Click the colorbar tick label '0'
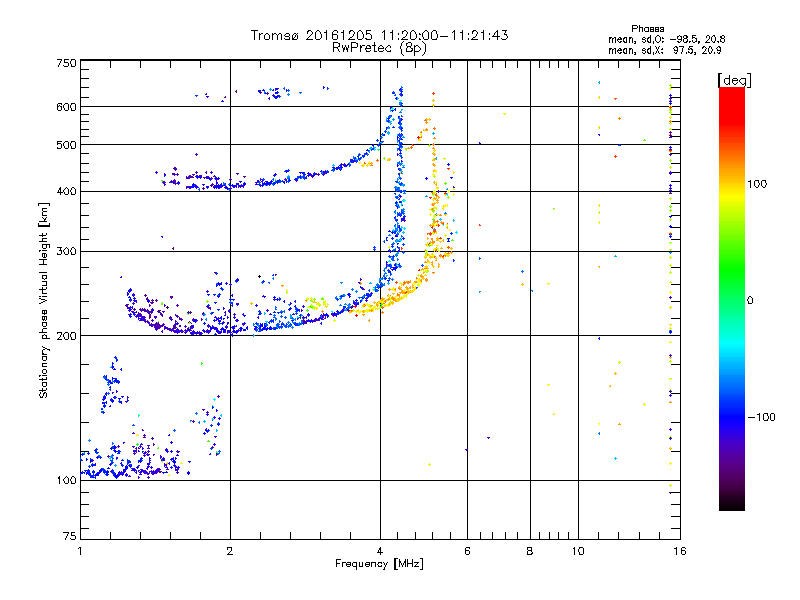 750,301
